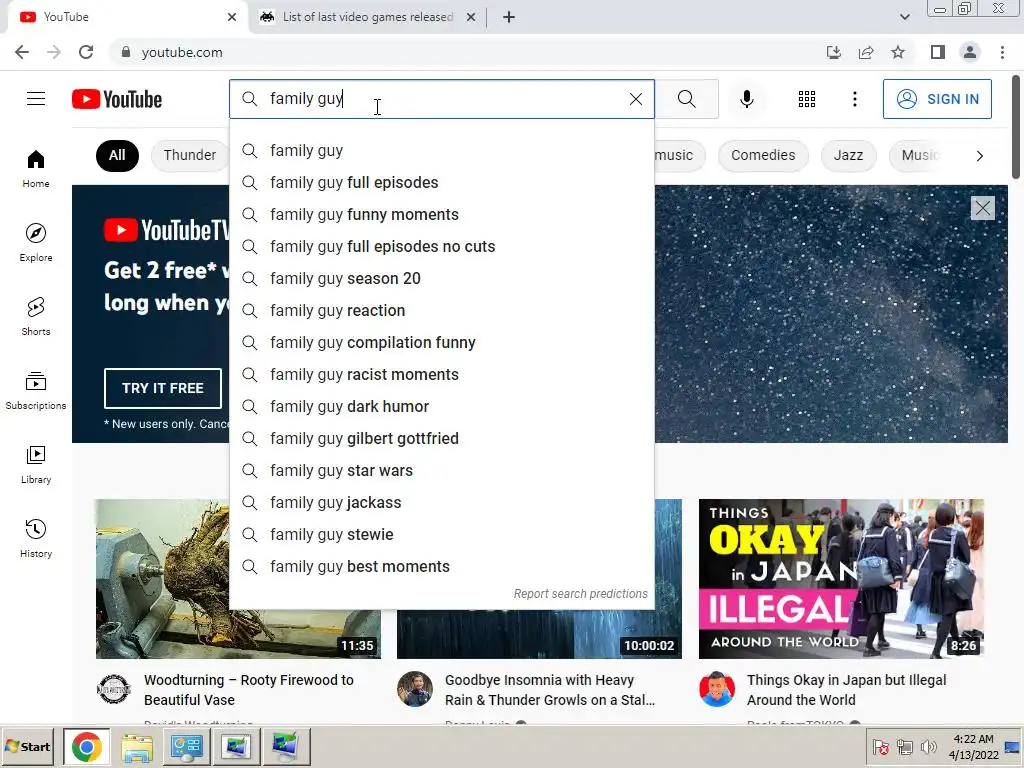1024x768 pixels.
Task: Choose suggestion 'family guy funny moments'
Action: [441, 214]
